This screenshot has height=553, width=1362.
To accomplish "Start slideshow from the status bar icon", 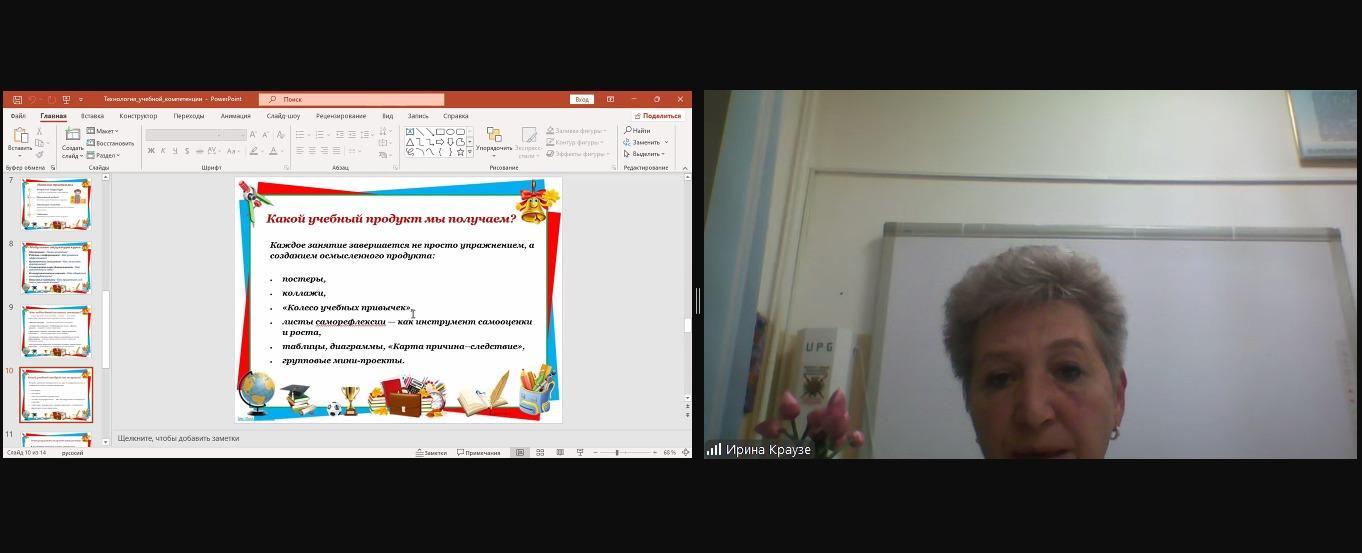I will coord(580,453).
